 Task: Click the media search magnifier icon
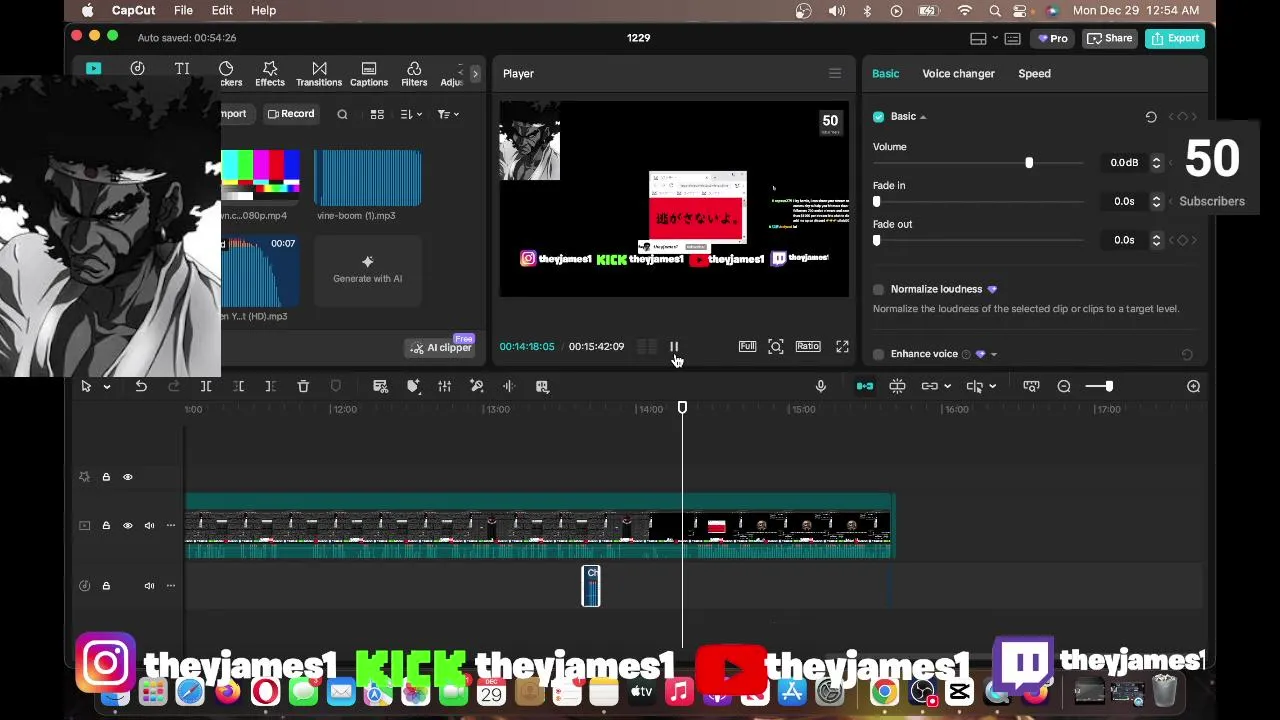click(342, 114)
